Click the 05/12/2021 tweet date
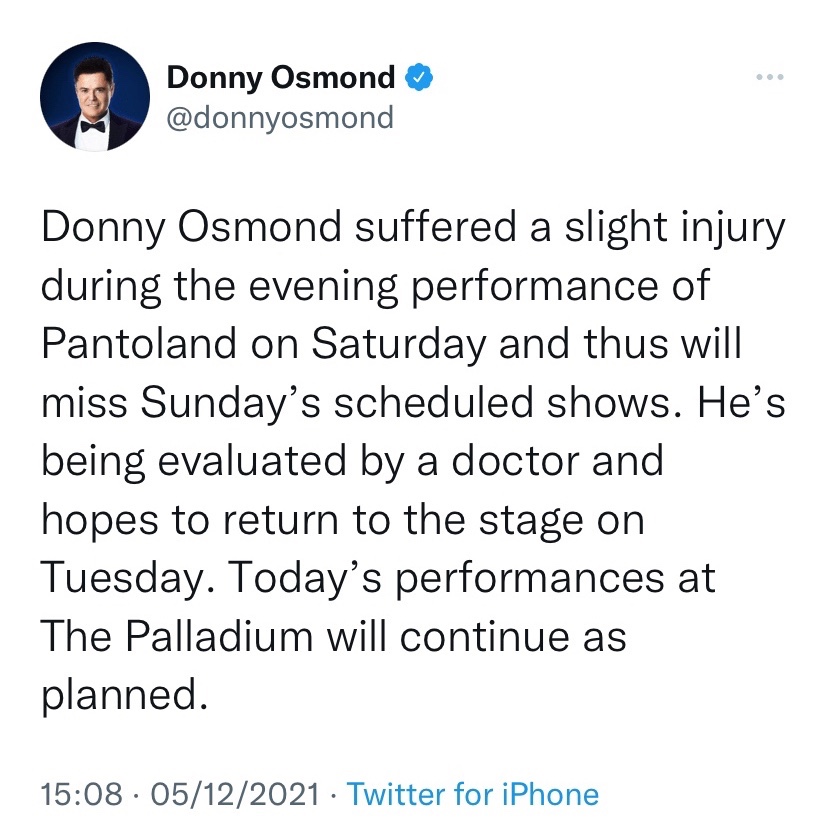 click(x=234, y=795)
